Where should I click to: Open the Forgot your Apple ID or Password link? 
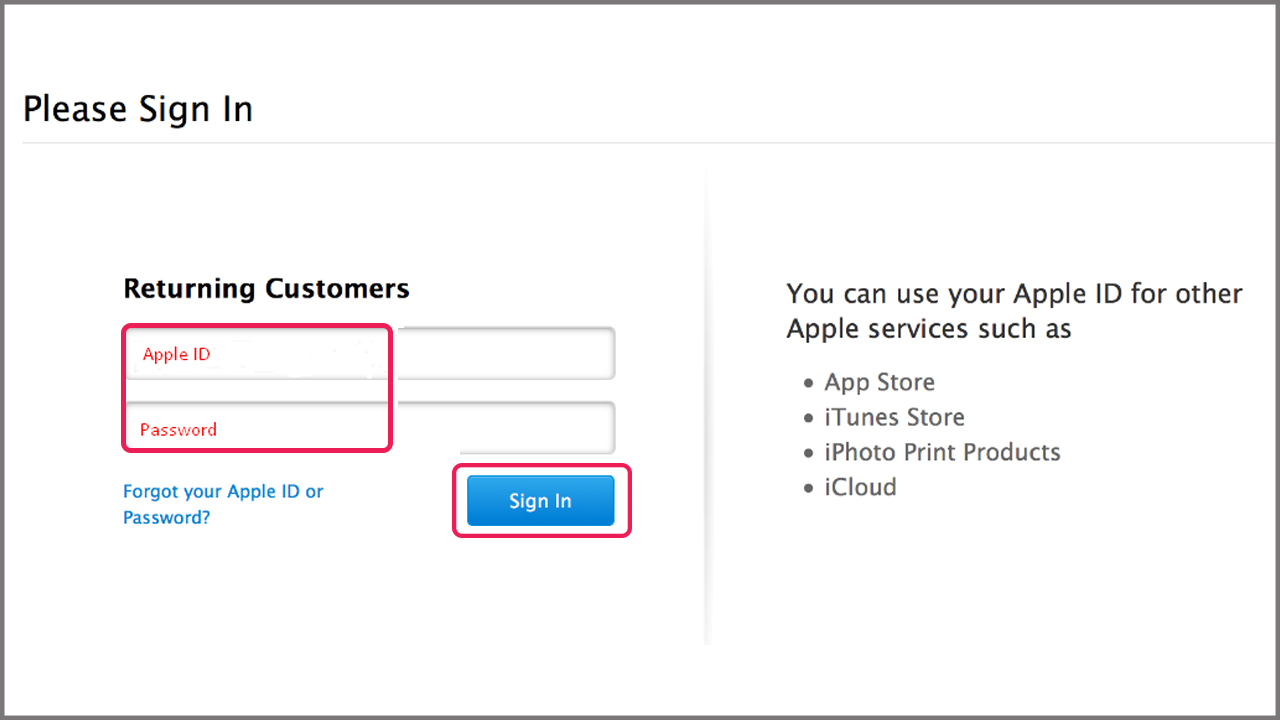222,504
